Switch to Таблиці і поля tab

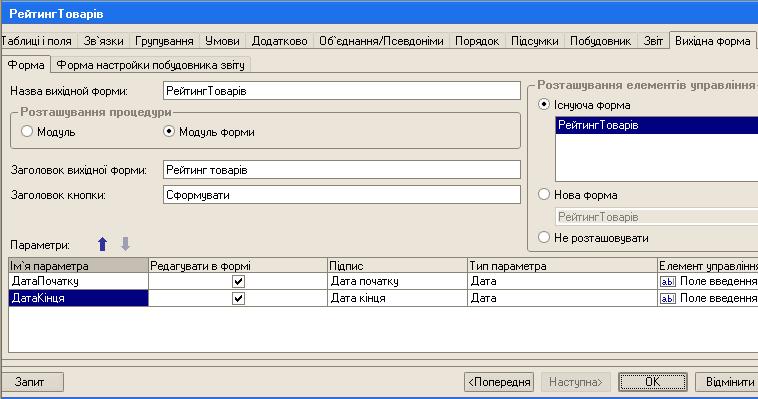[39, 41]
